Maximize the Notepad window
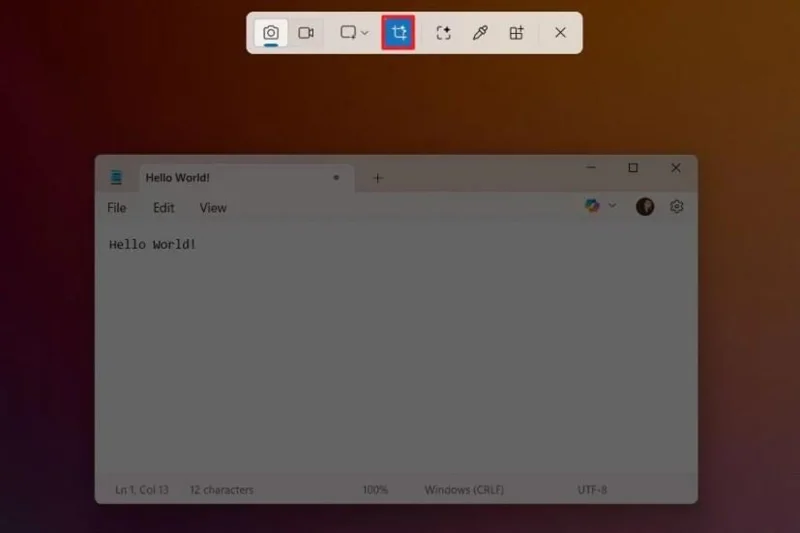Viewport: 800px width, 533px height. click(633, 167)
